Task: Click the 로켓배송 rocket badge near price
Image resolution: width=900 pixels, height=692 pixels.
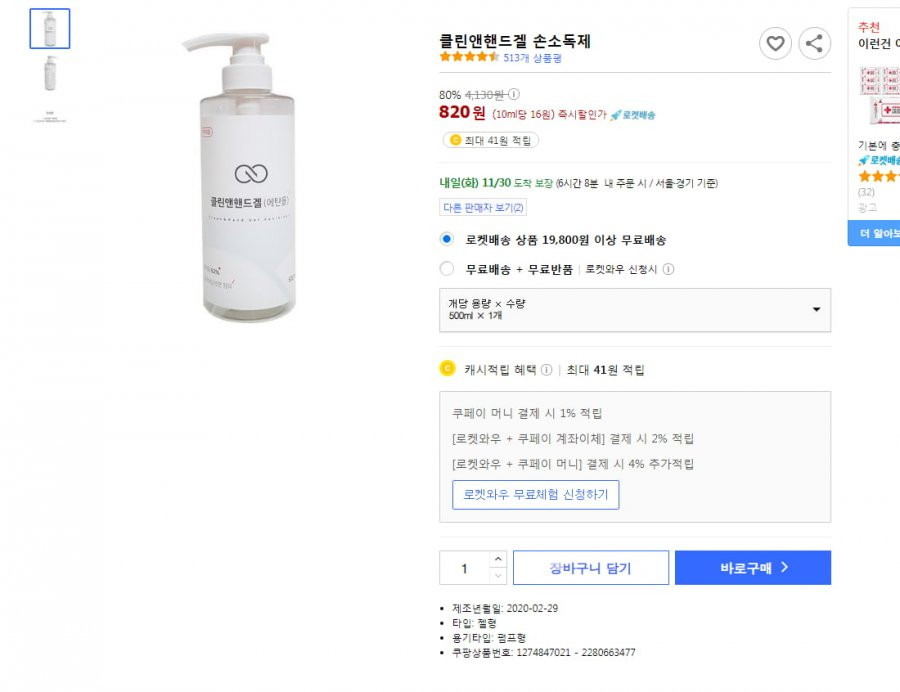Action: coord(633,115)
